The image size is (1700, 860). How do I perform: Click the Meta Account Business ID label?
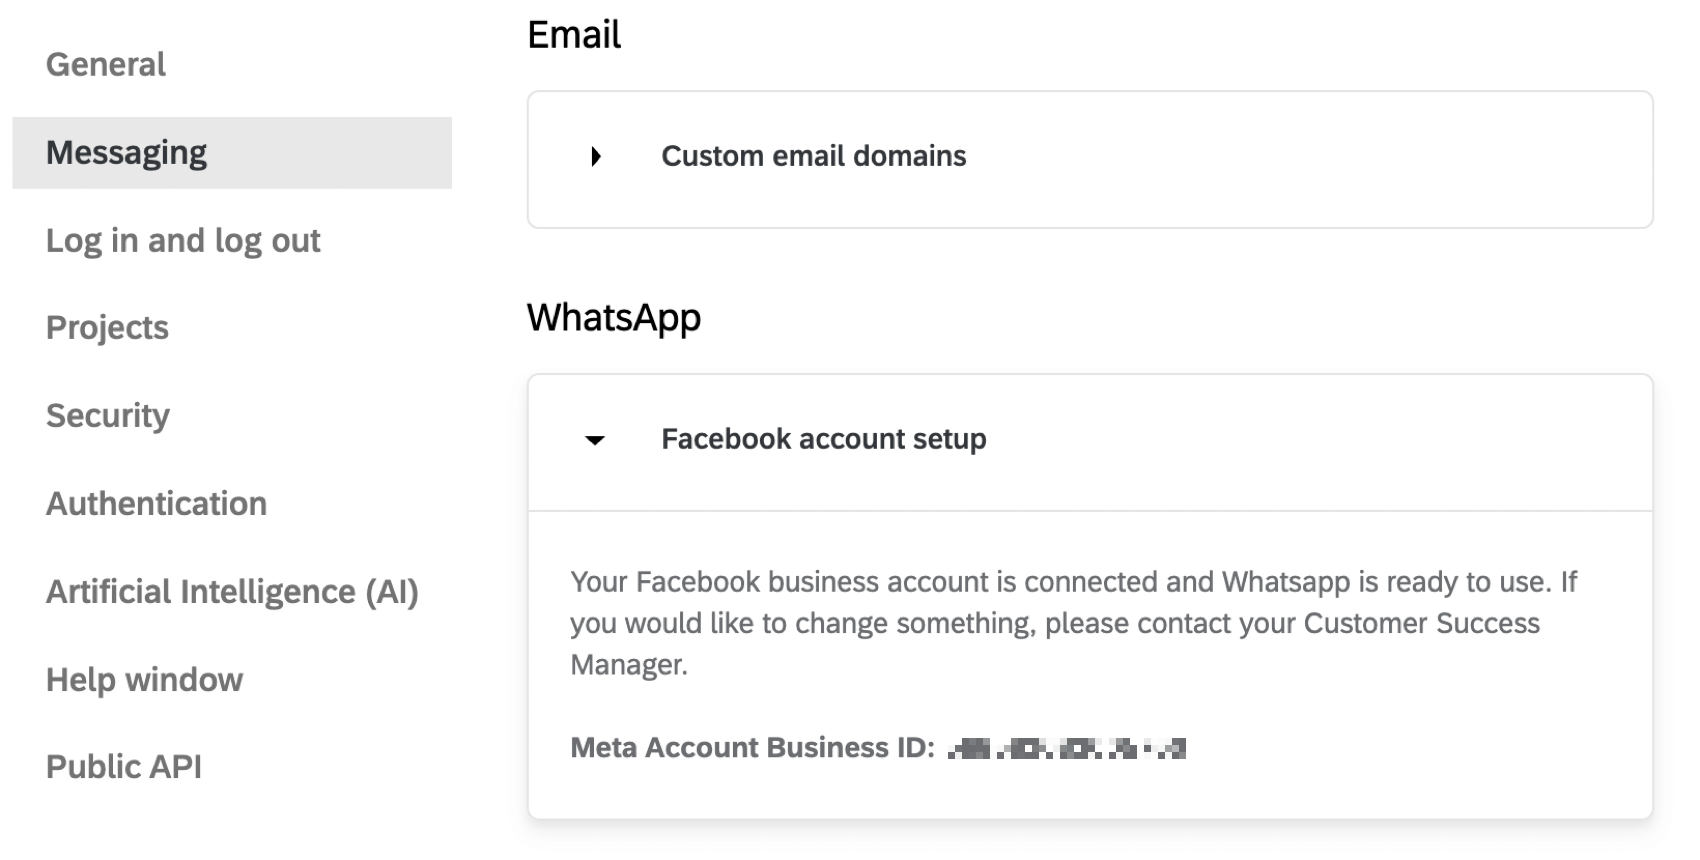[751, 747]
